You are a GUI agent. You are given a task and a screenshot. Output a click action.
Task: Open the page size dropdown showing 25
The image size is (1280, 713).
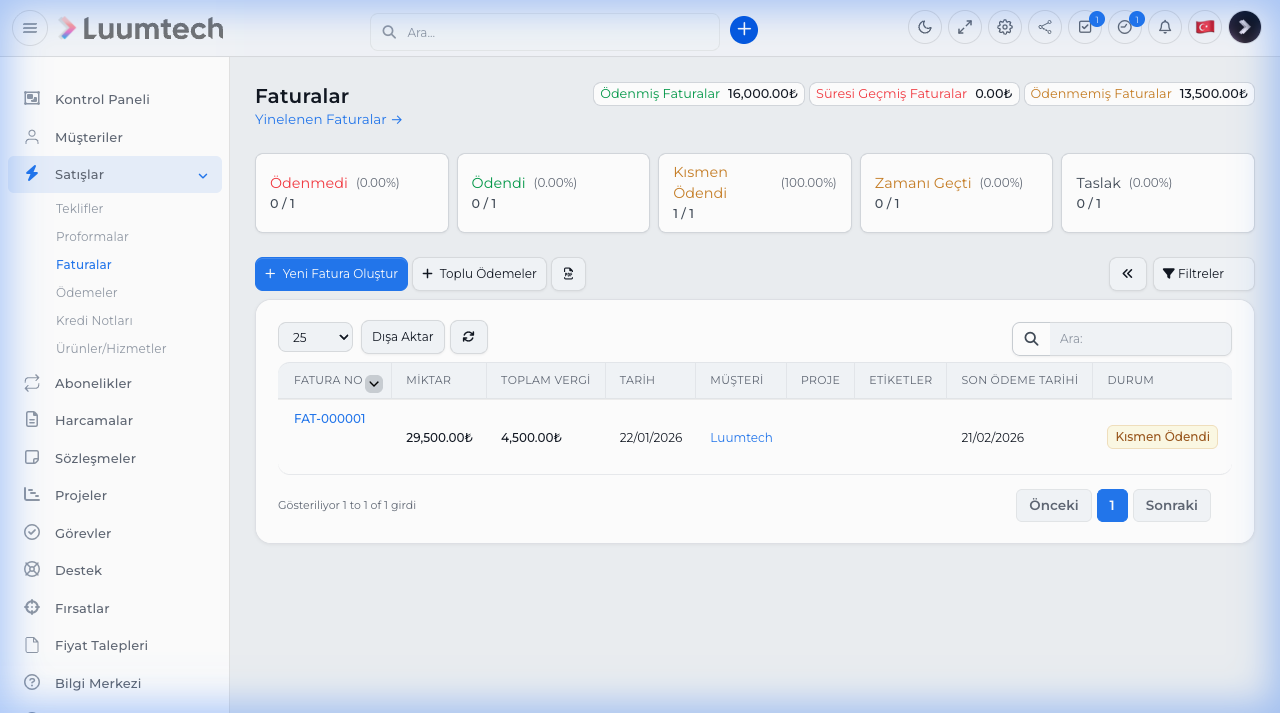[x=315, y=338]
